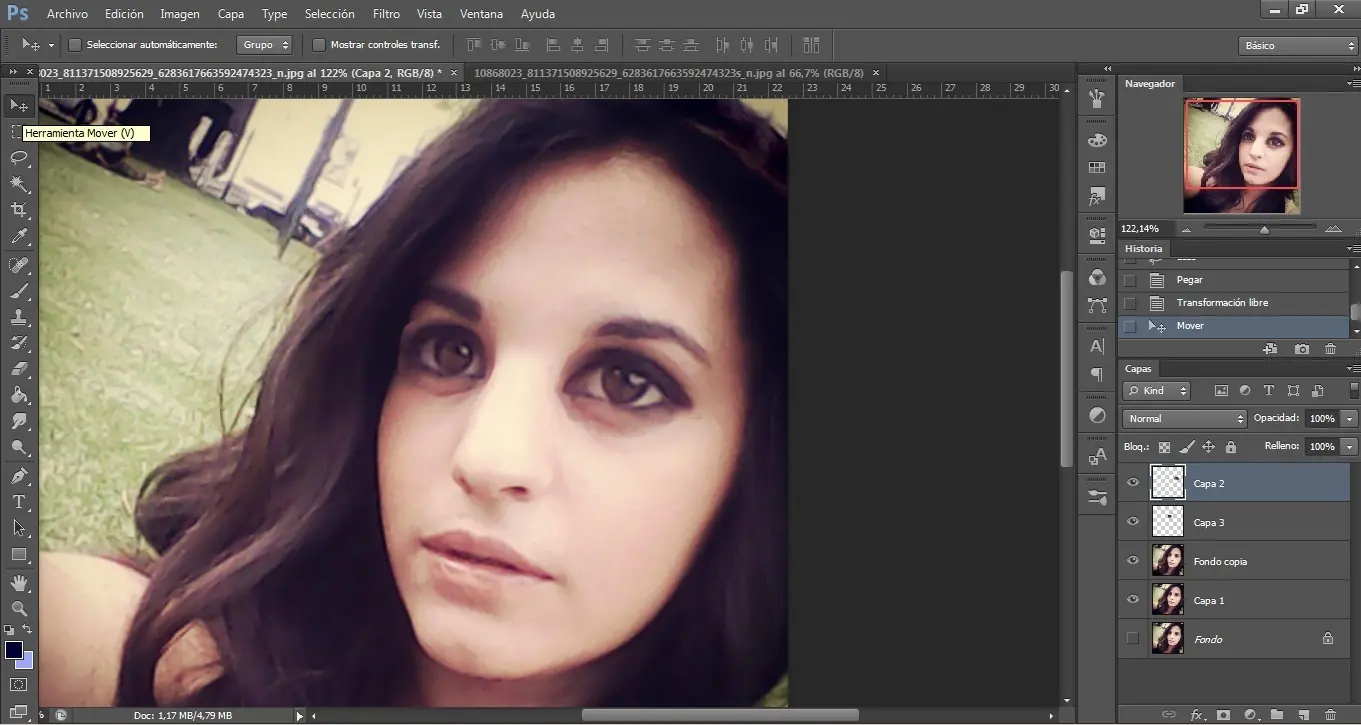Open the Ventana menu
This screenshot has width=1361, height=725.
(x=482, y=14)
